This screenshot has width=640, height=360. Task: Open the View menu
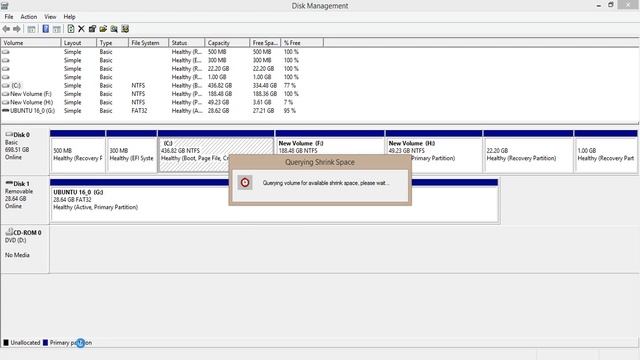tap(50, 17)
